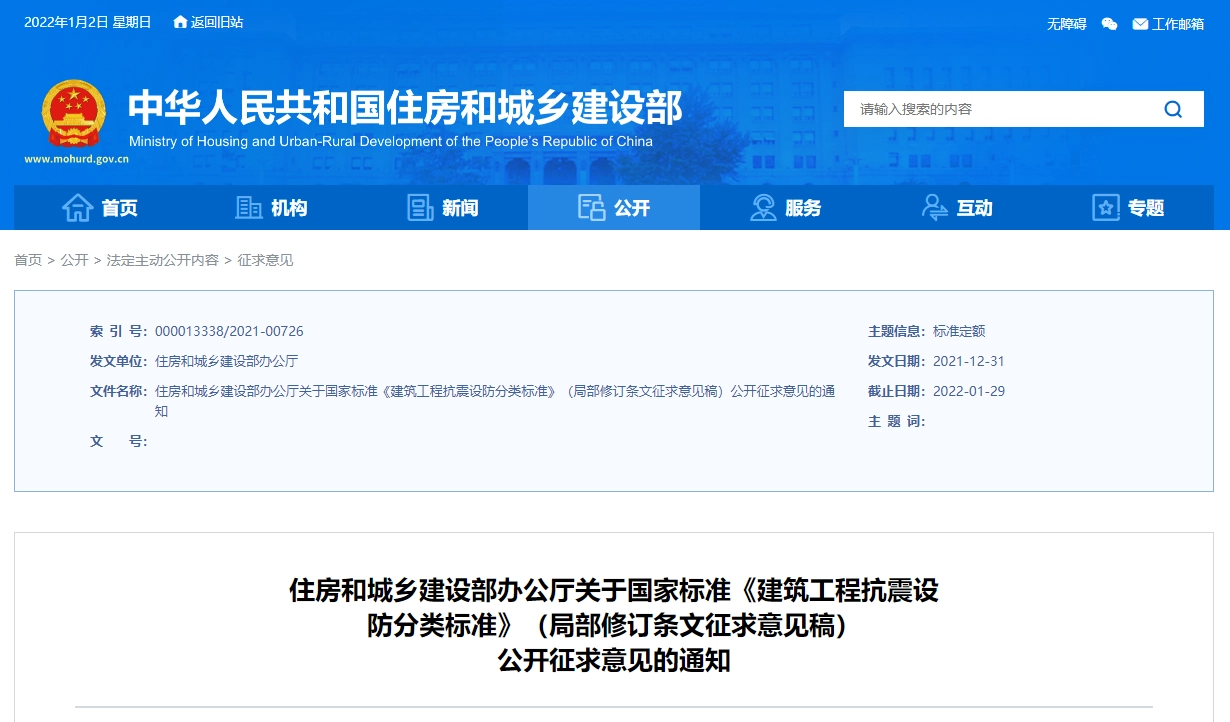The height and width of the screenshot is (722, 1230).
Task: Click the building icon for 机构
Action: pyautogui.click(x=248, y=207)
